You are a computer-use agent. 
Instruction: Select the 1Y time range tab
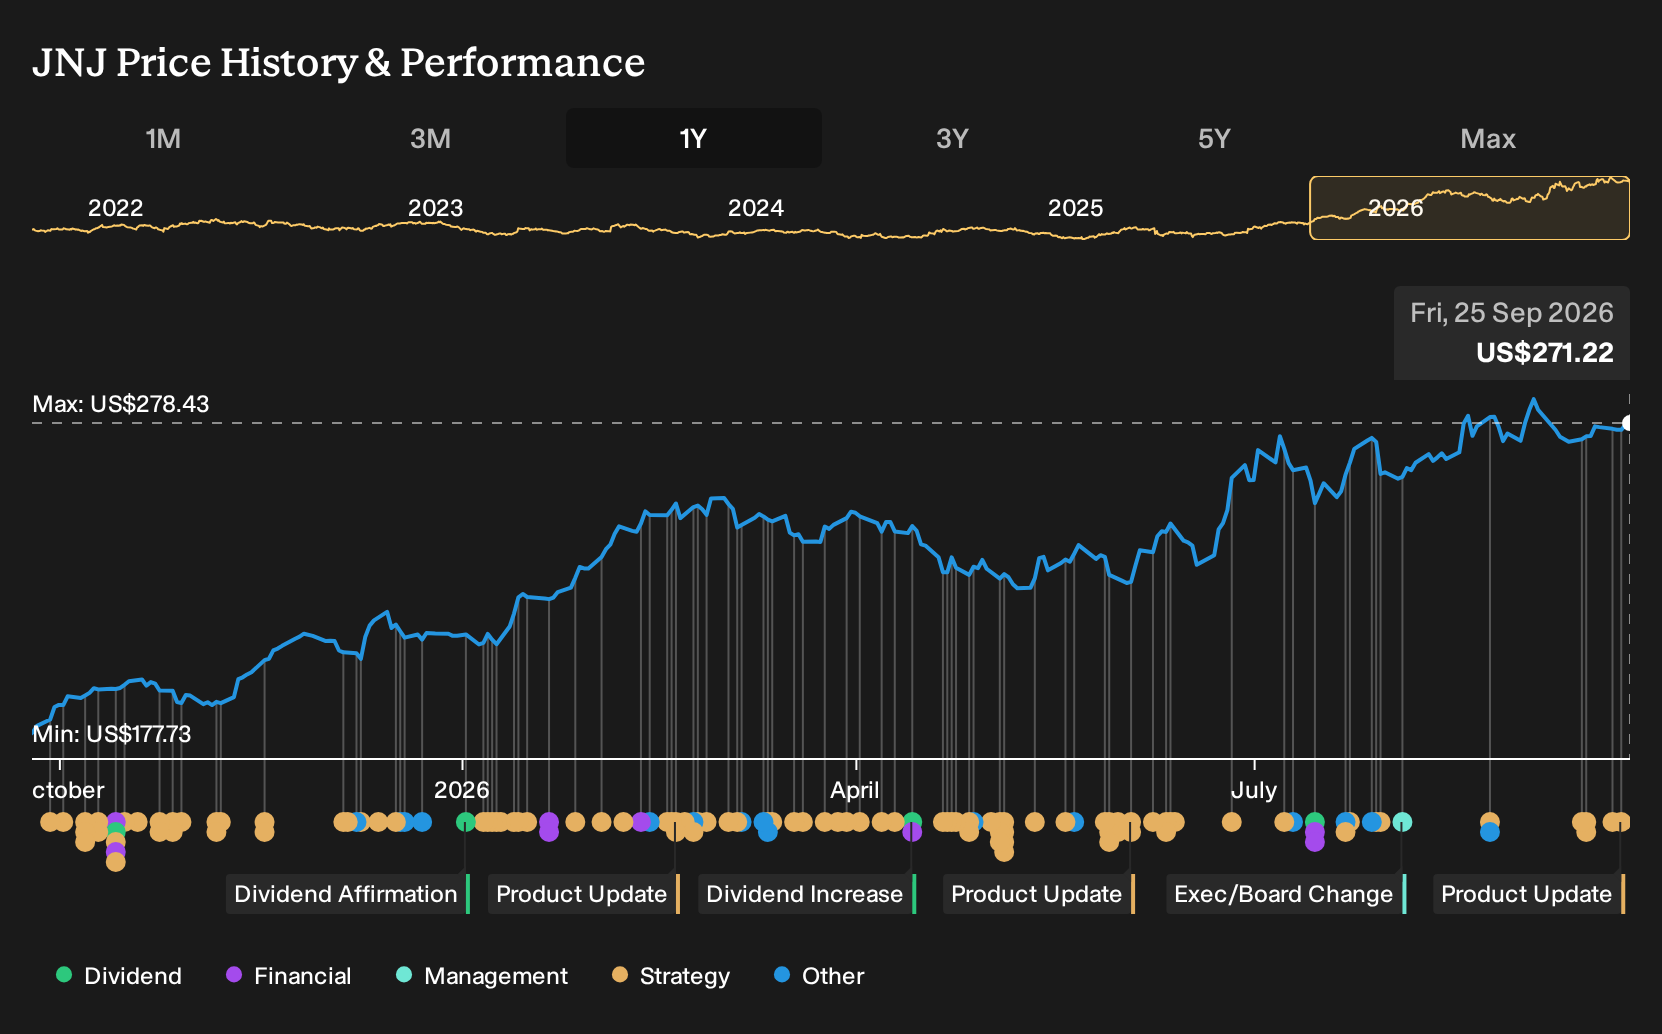point(693,138)
